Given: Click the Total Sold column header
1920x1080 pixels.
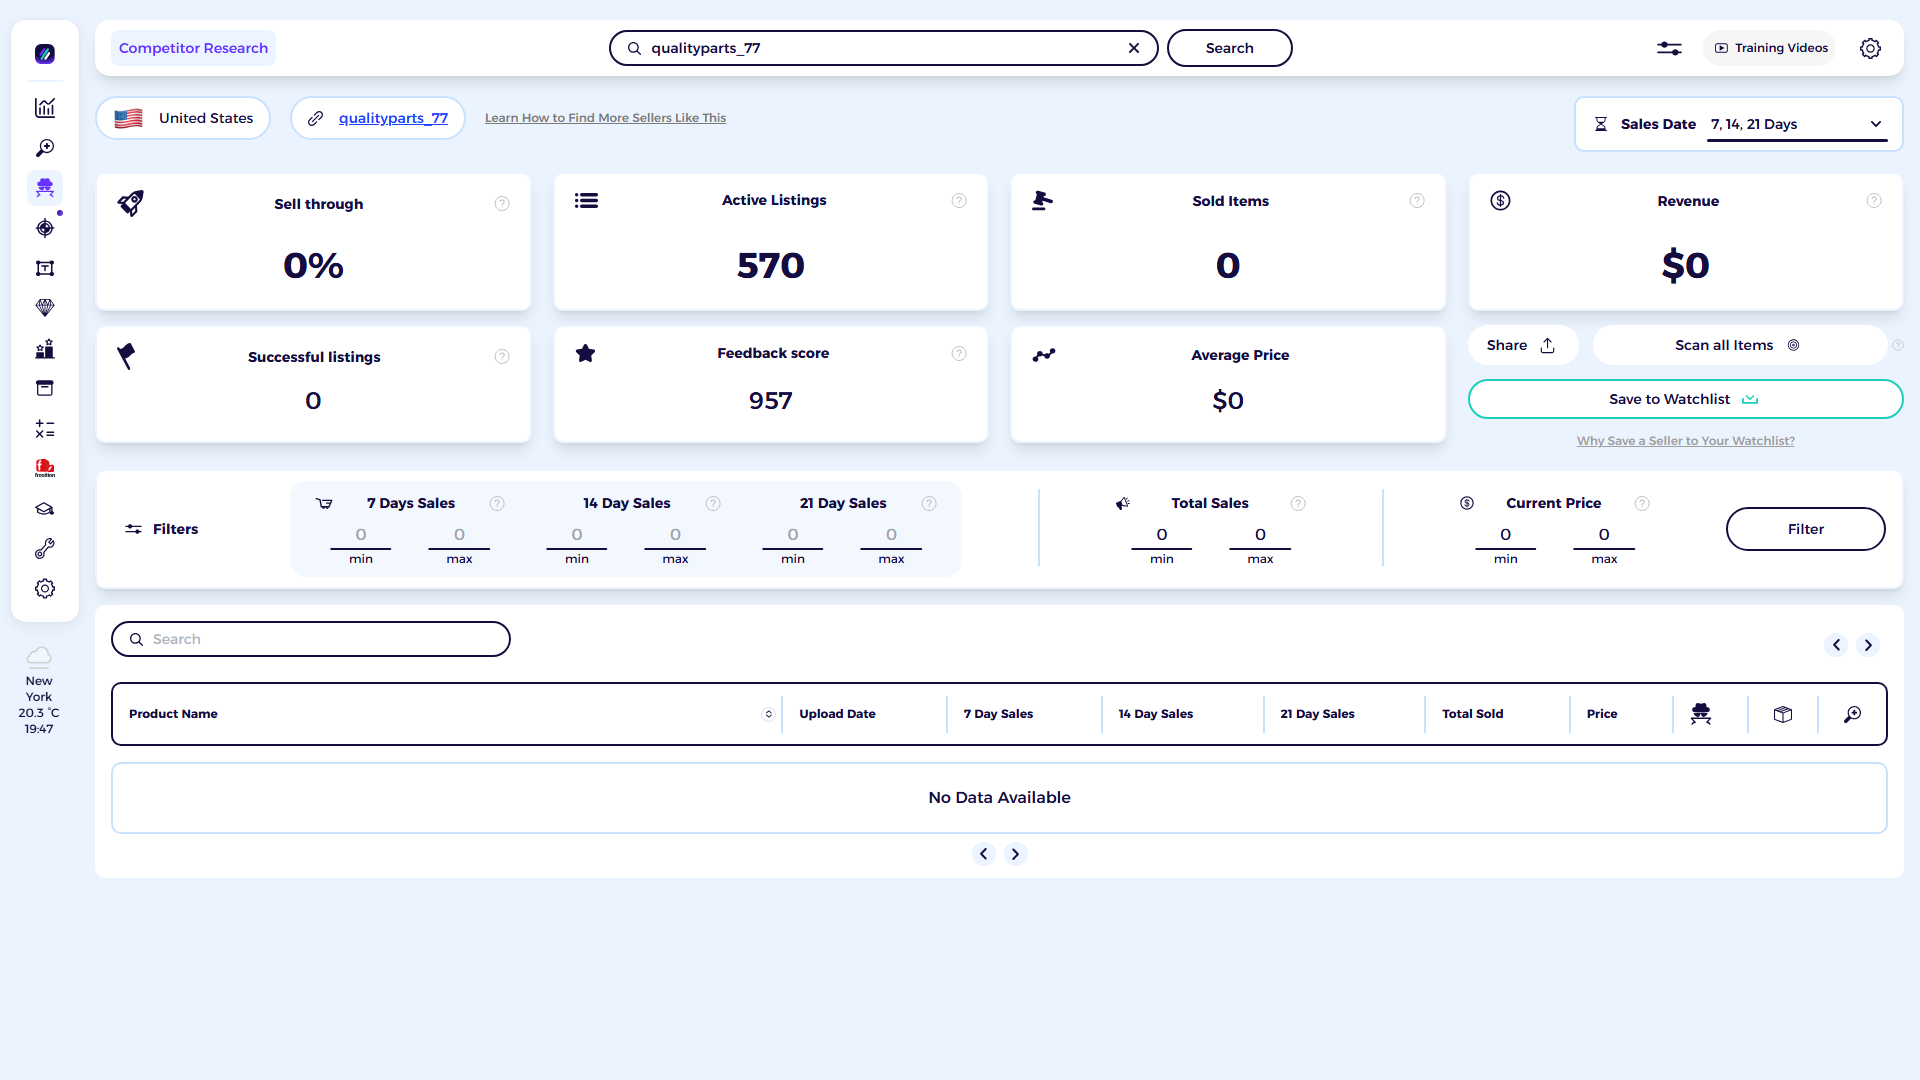Looking at the screenshot, I should click(1472, 714).
